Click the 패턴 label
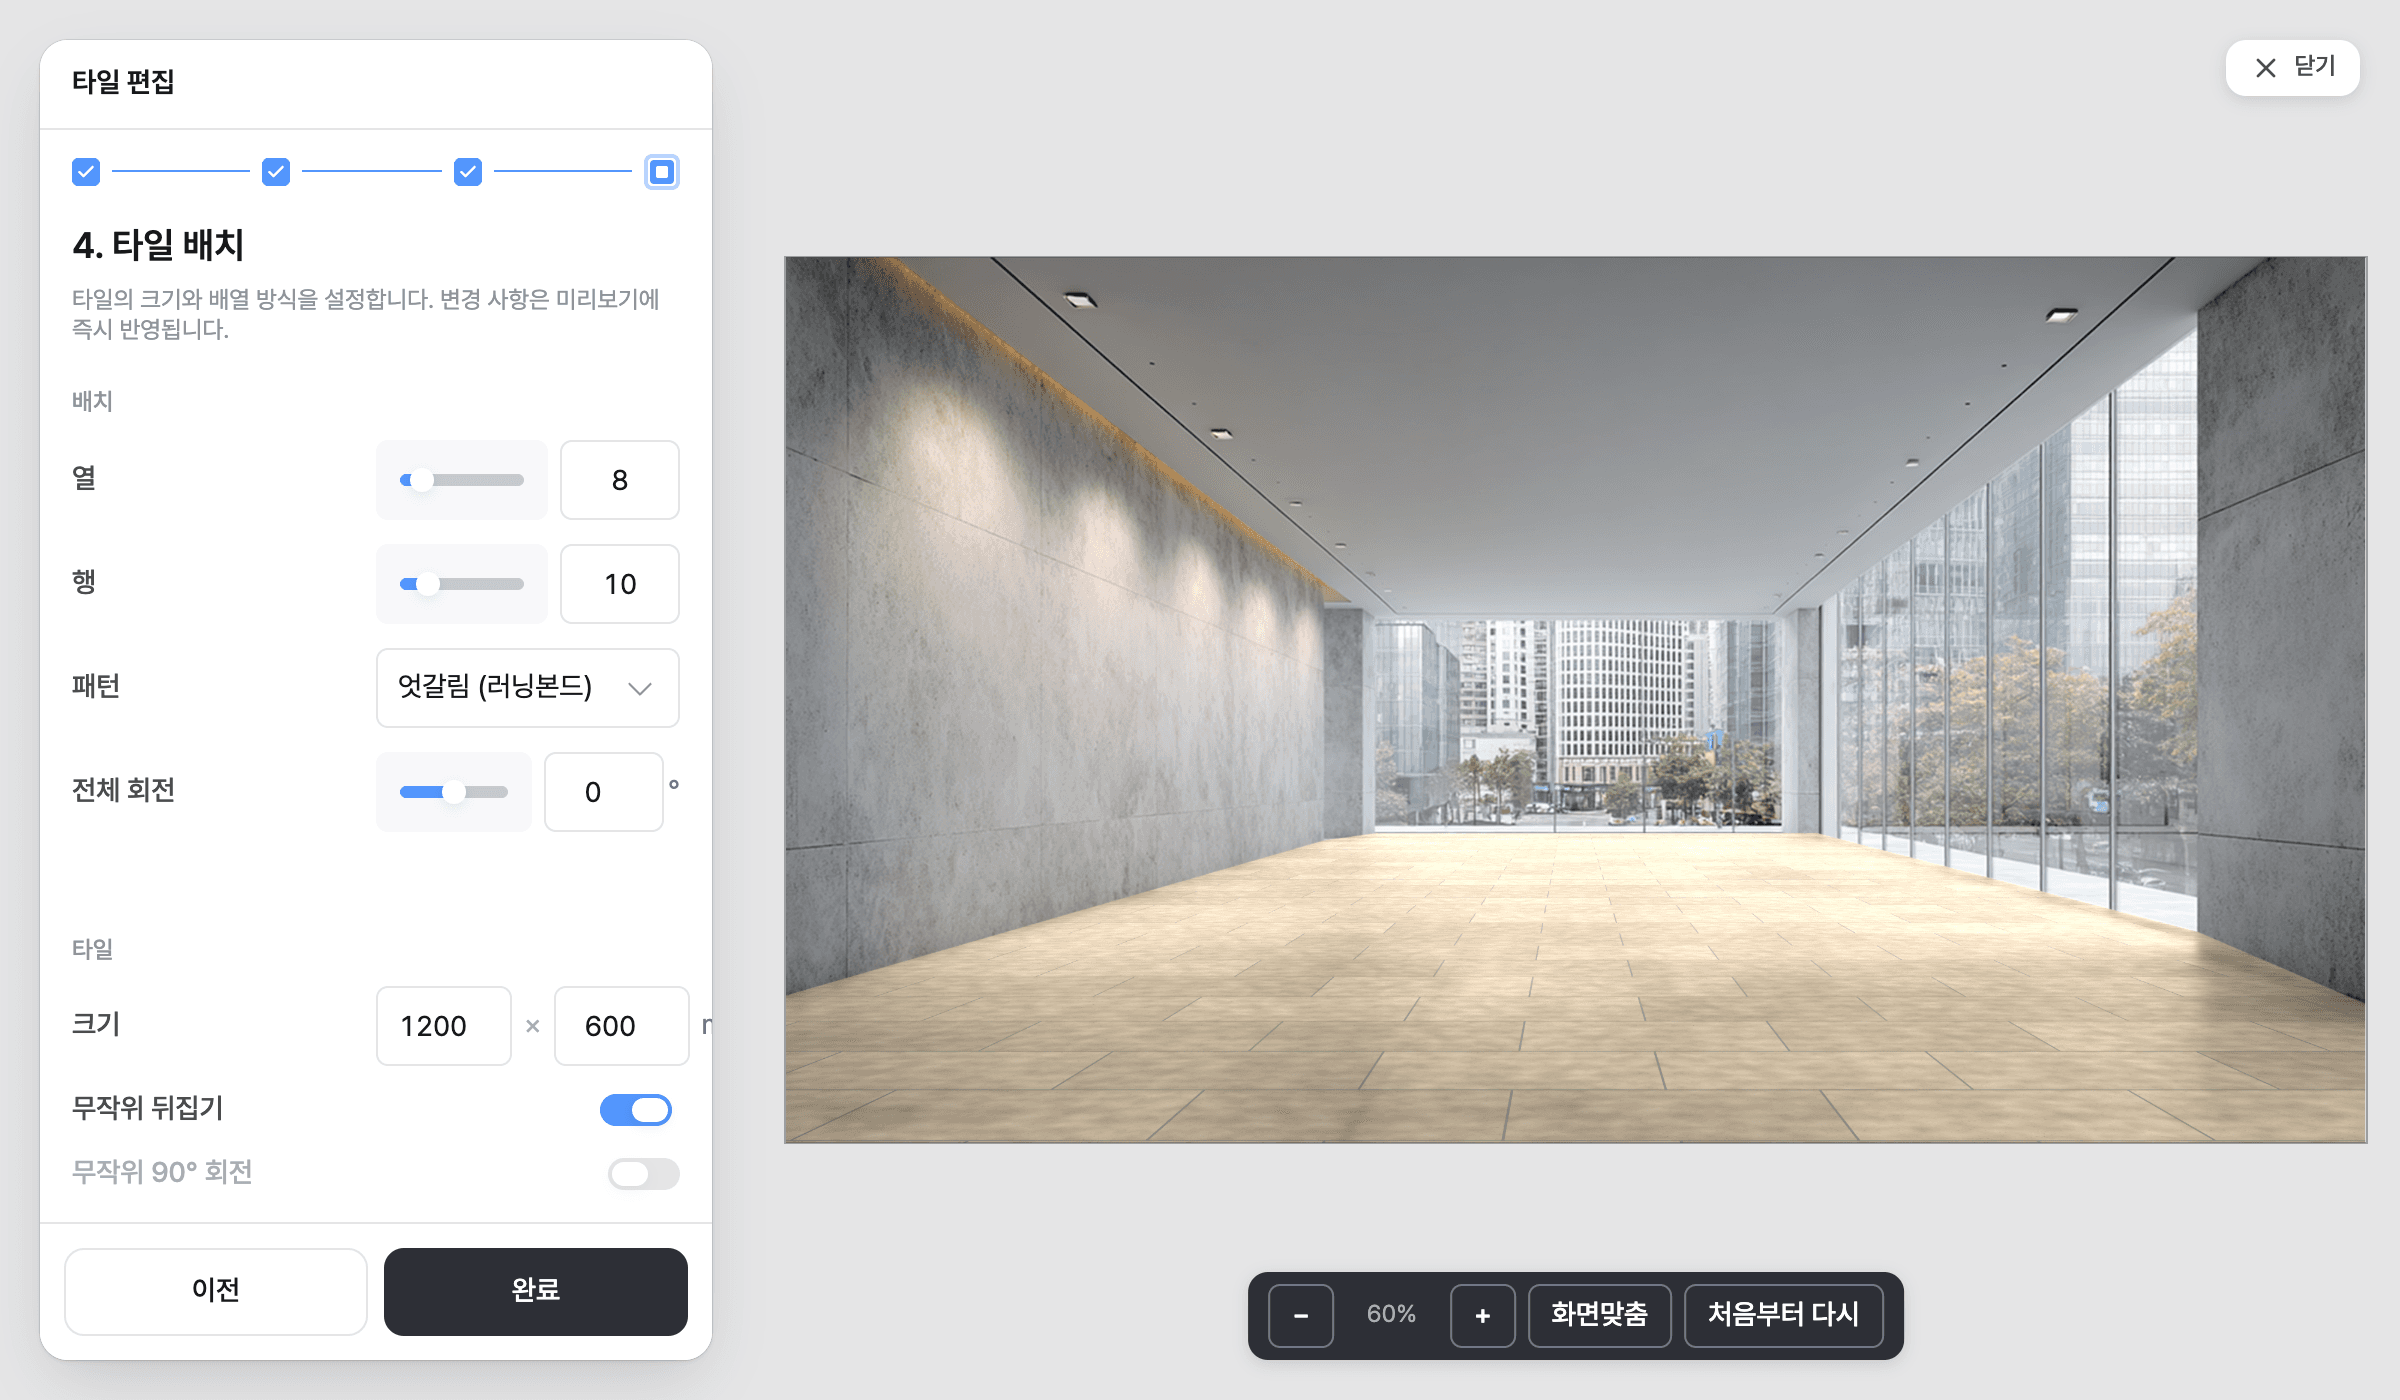2400x1400 pixels. [96, 686]
